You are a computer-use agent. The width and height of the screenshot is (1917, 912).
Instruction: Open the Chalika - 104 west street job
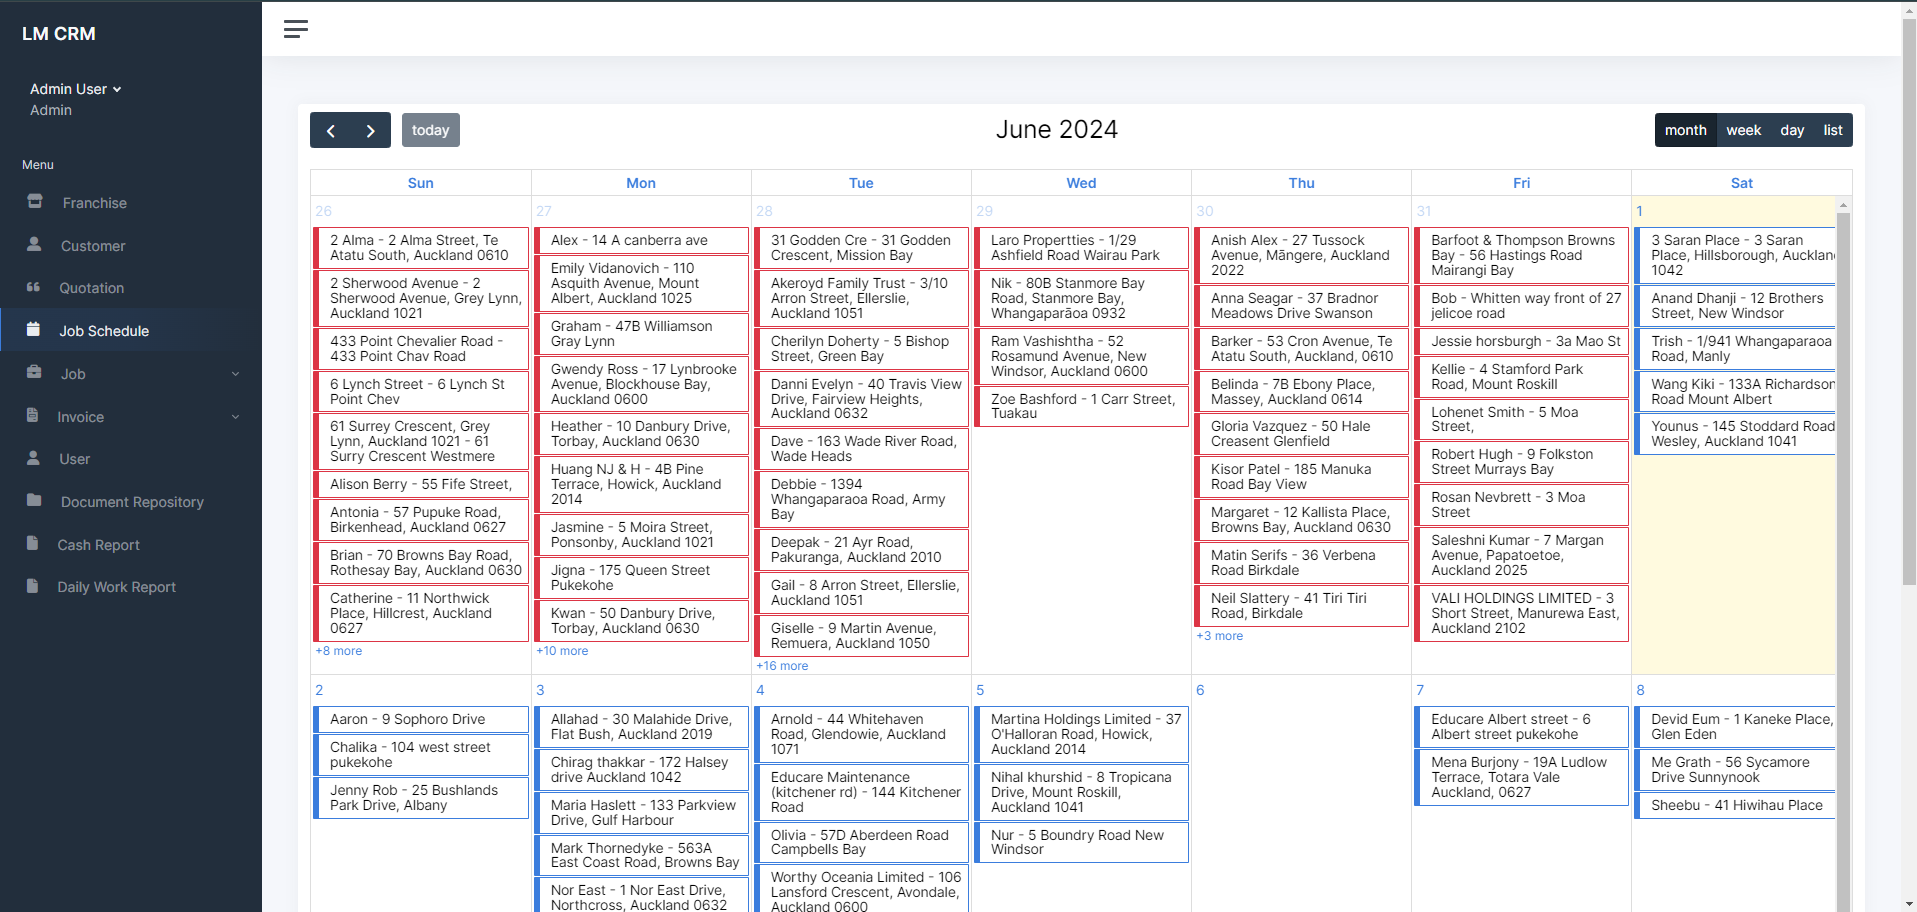(x=421, y=755)
